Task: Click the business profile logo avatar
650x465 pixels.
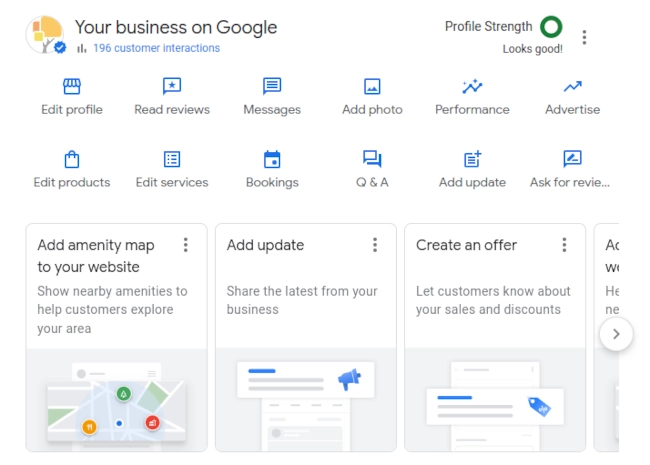Action: pyautogui.click(x=46, y=35)
